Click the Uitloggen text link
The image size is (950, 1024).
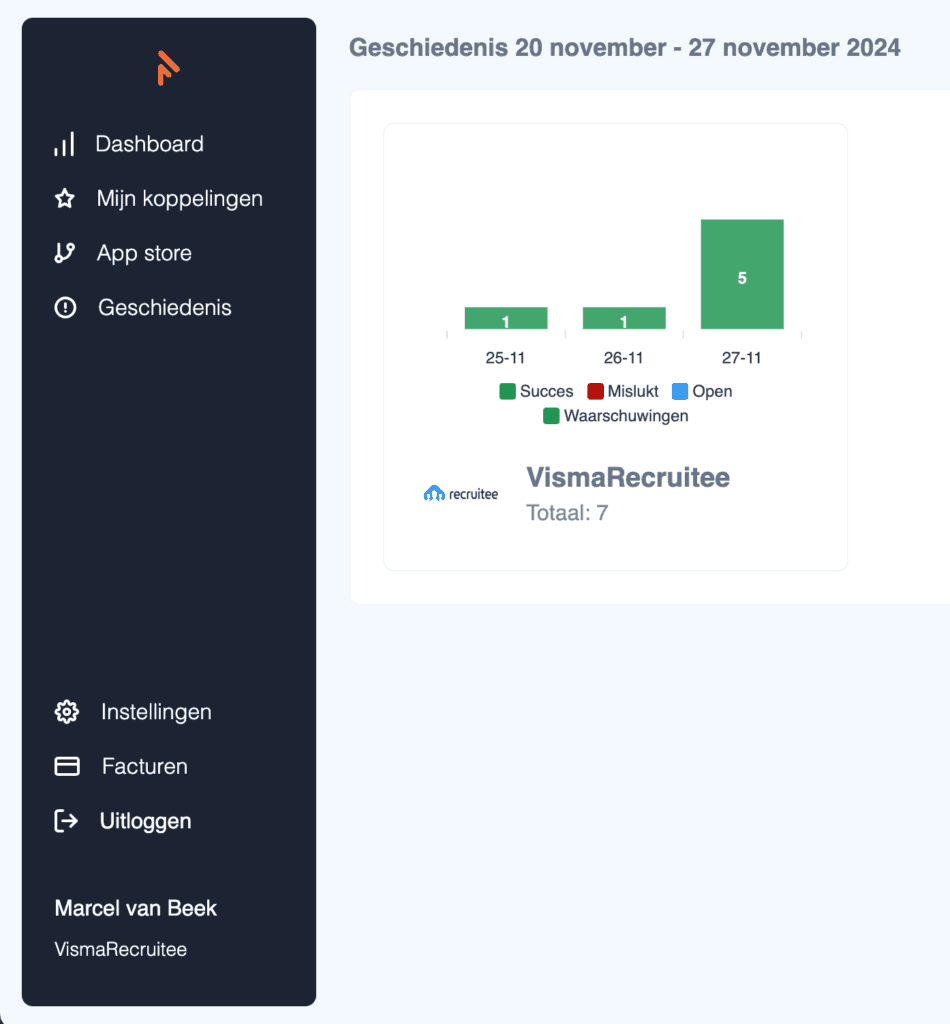[x=146, y=822]
